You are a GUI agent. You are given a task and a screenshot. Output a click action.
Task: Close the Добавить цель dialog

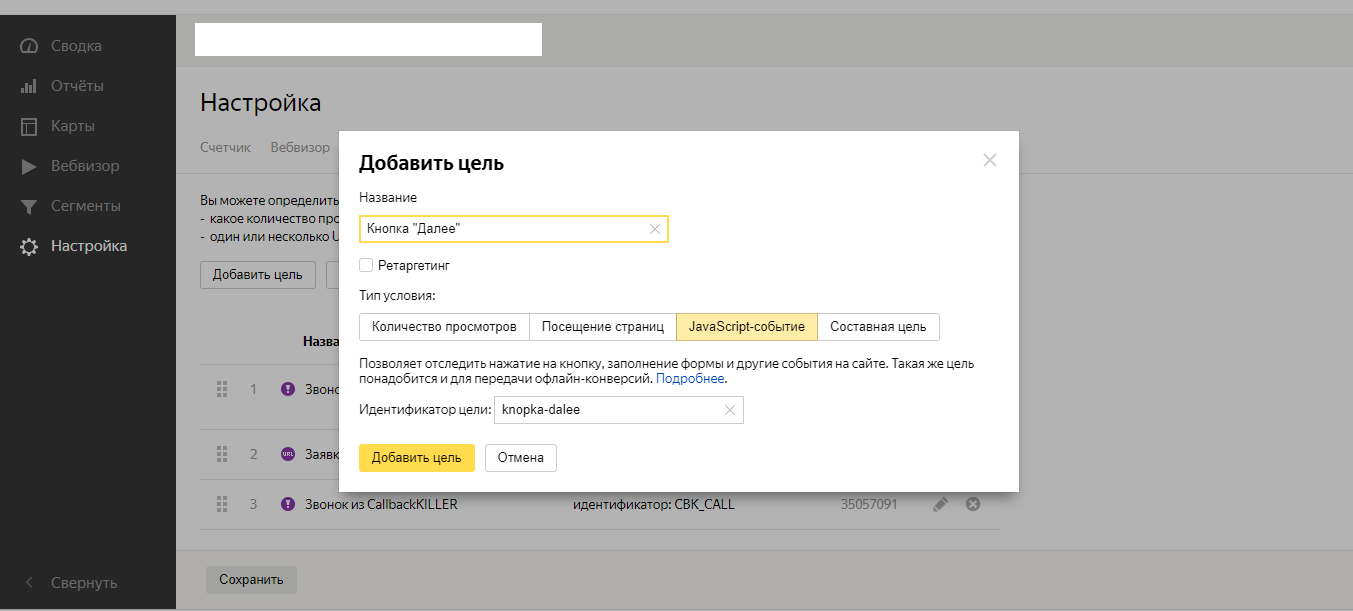[x=990, y=160]
